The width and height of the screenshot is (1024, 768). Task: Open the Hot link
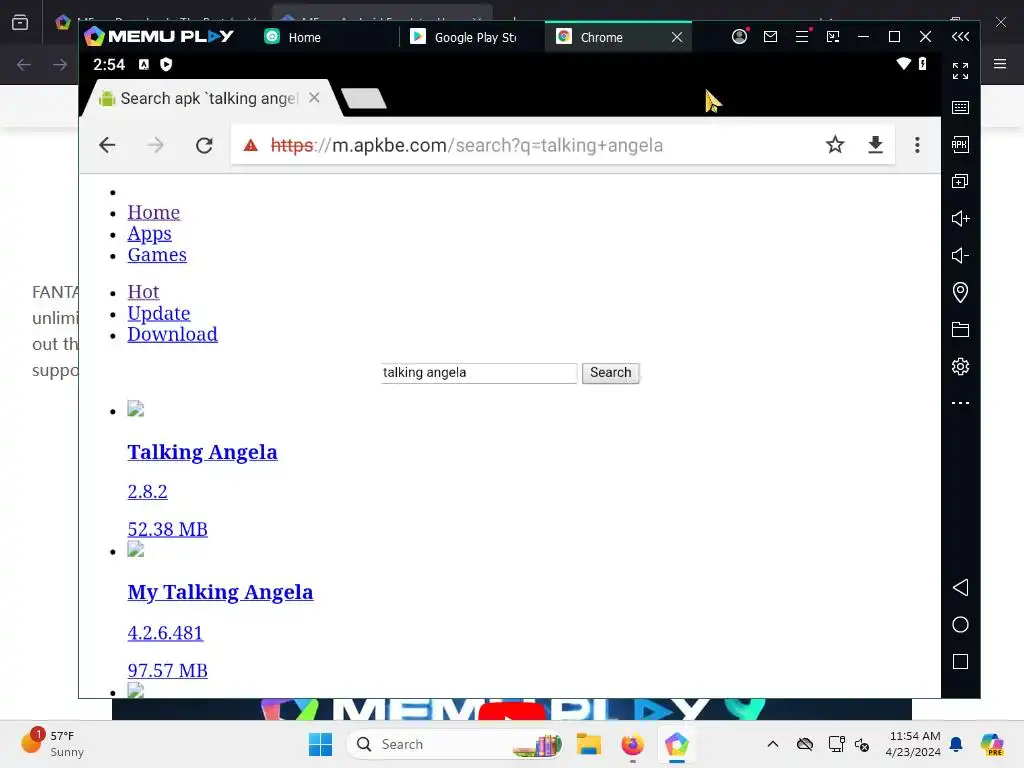pyautogui.click(x=143, y=292)
